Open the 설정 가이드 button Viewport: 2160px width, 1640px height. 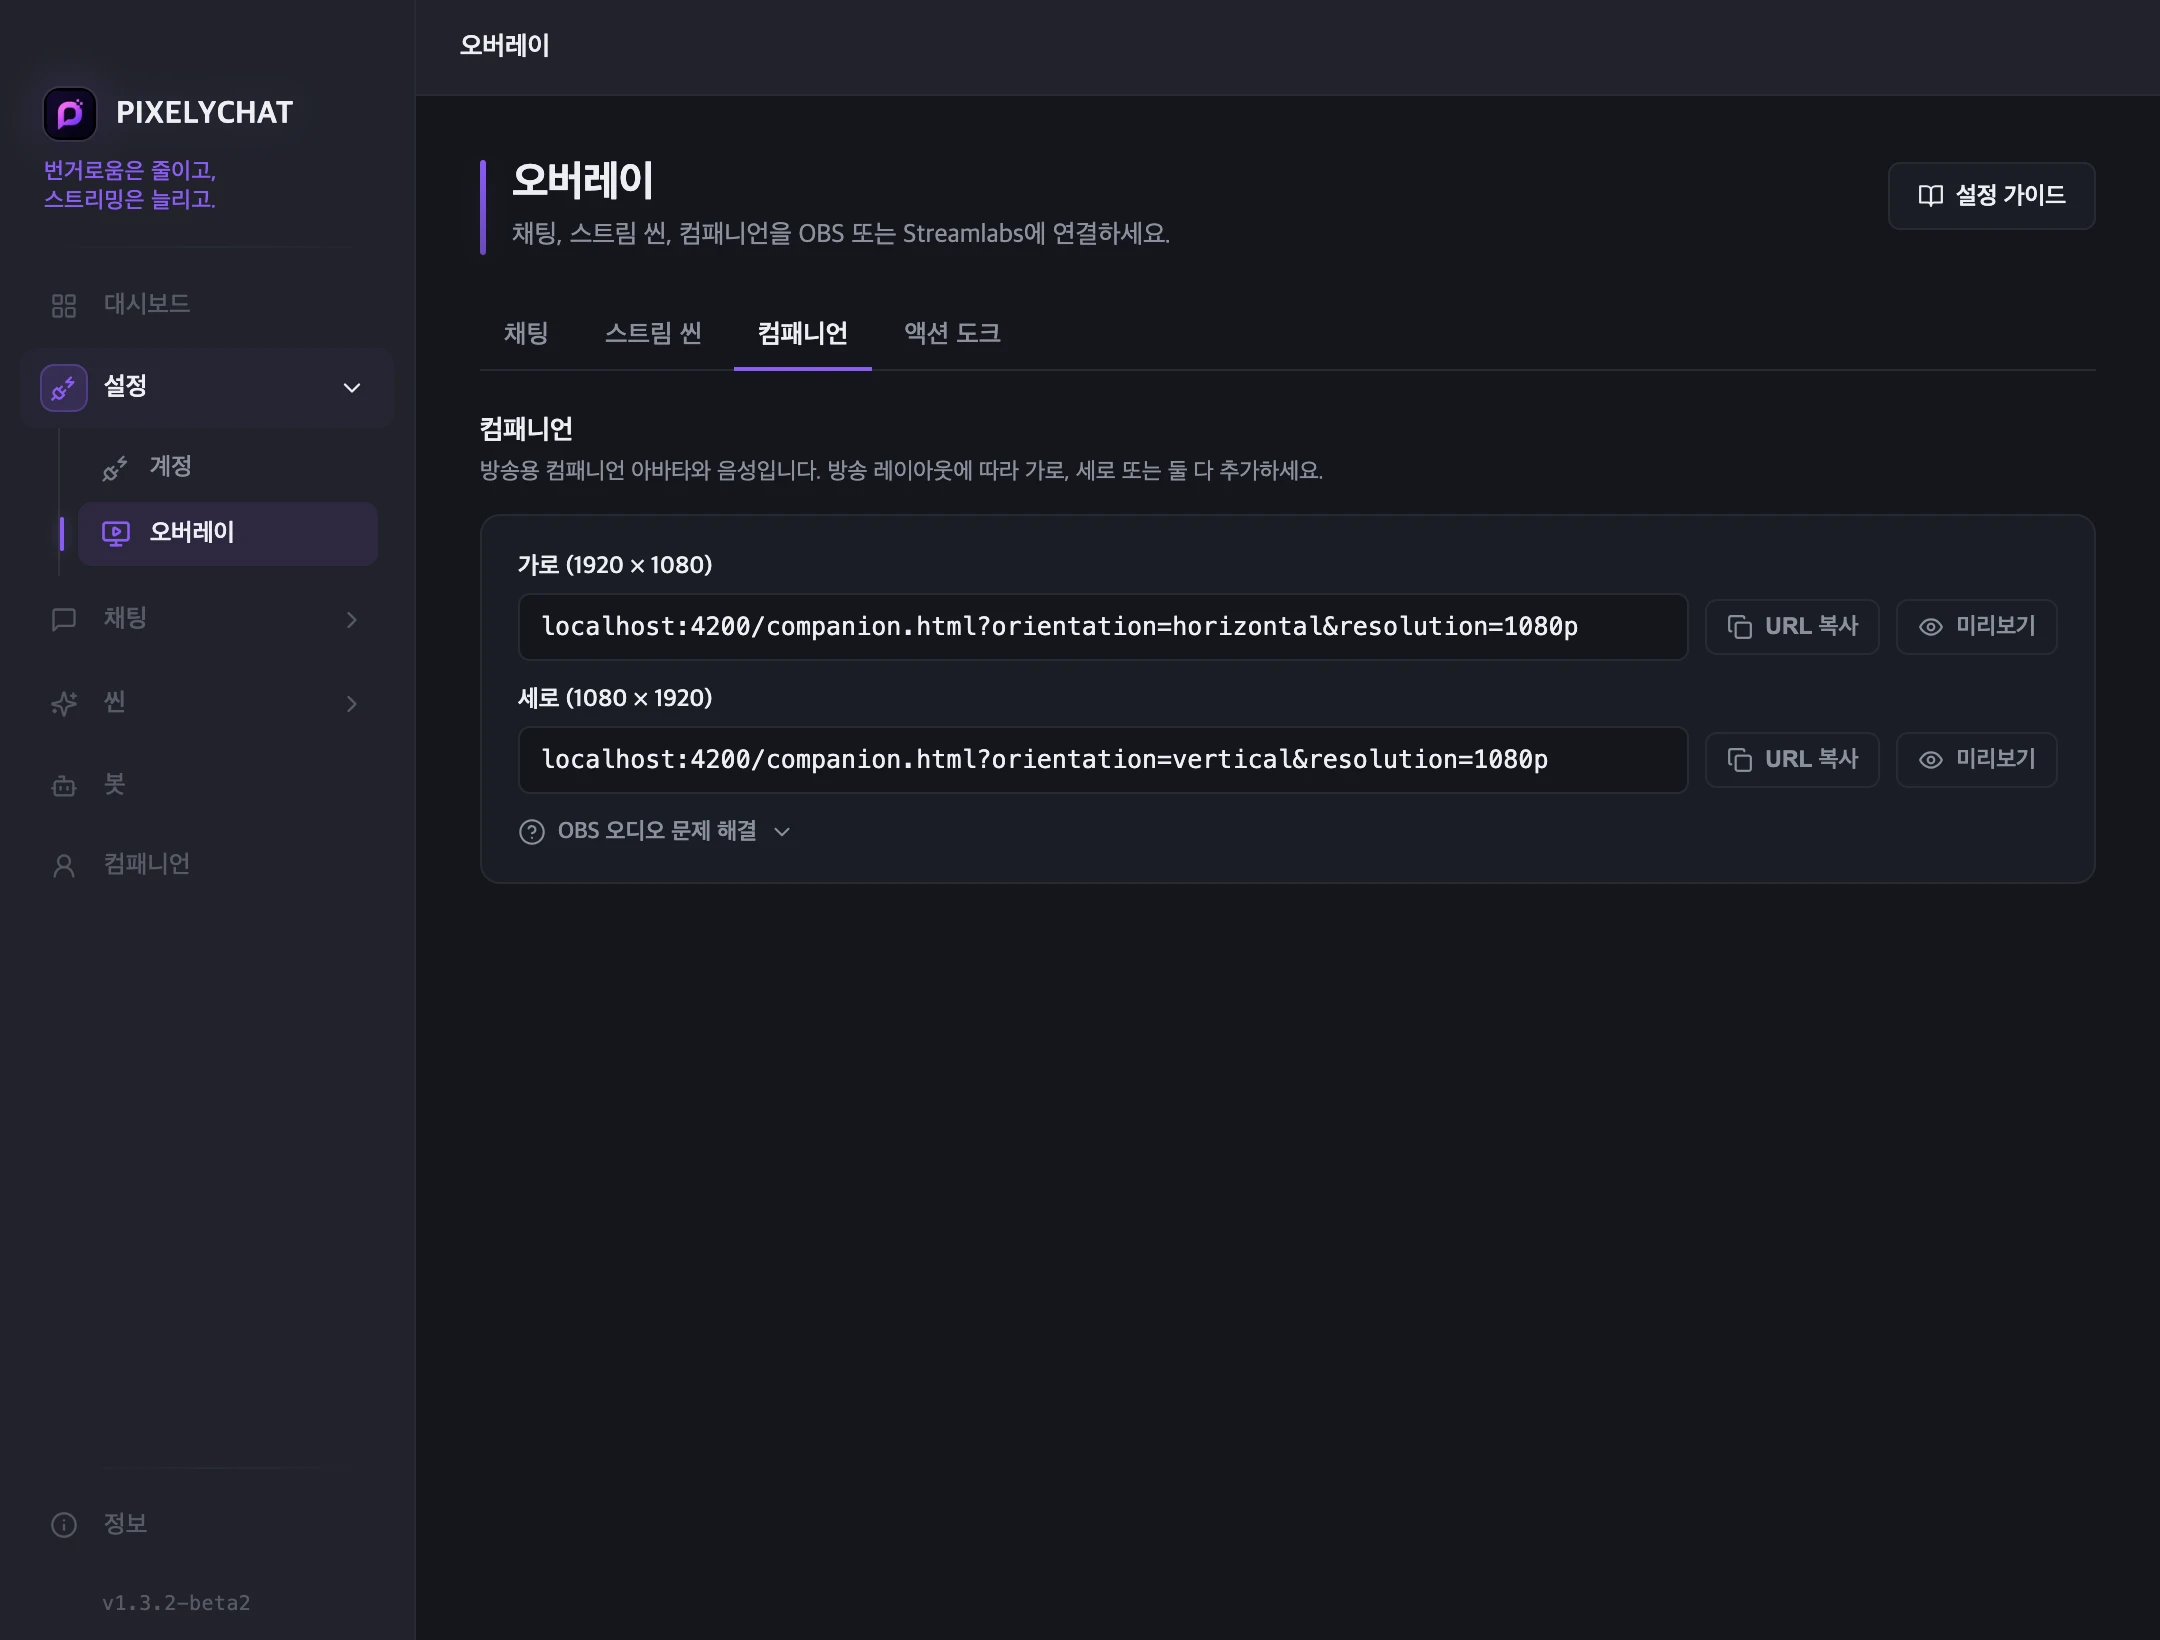1991,196
